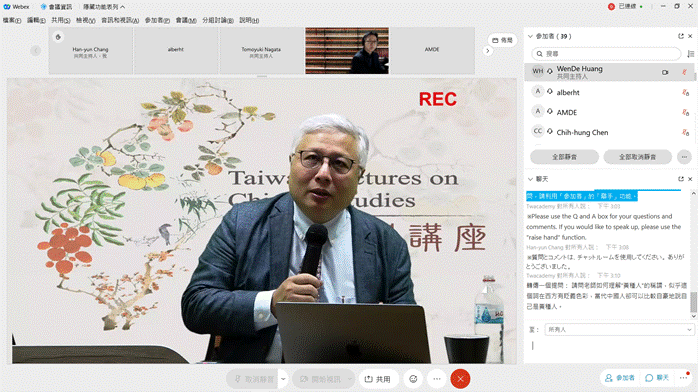Select the AMDE video tile

432,51
